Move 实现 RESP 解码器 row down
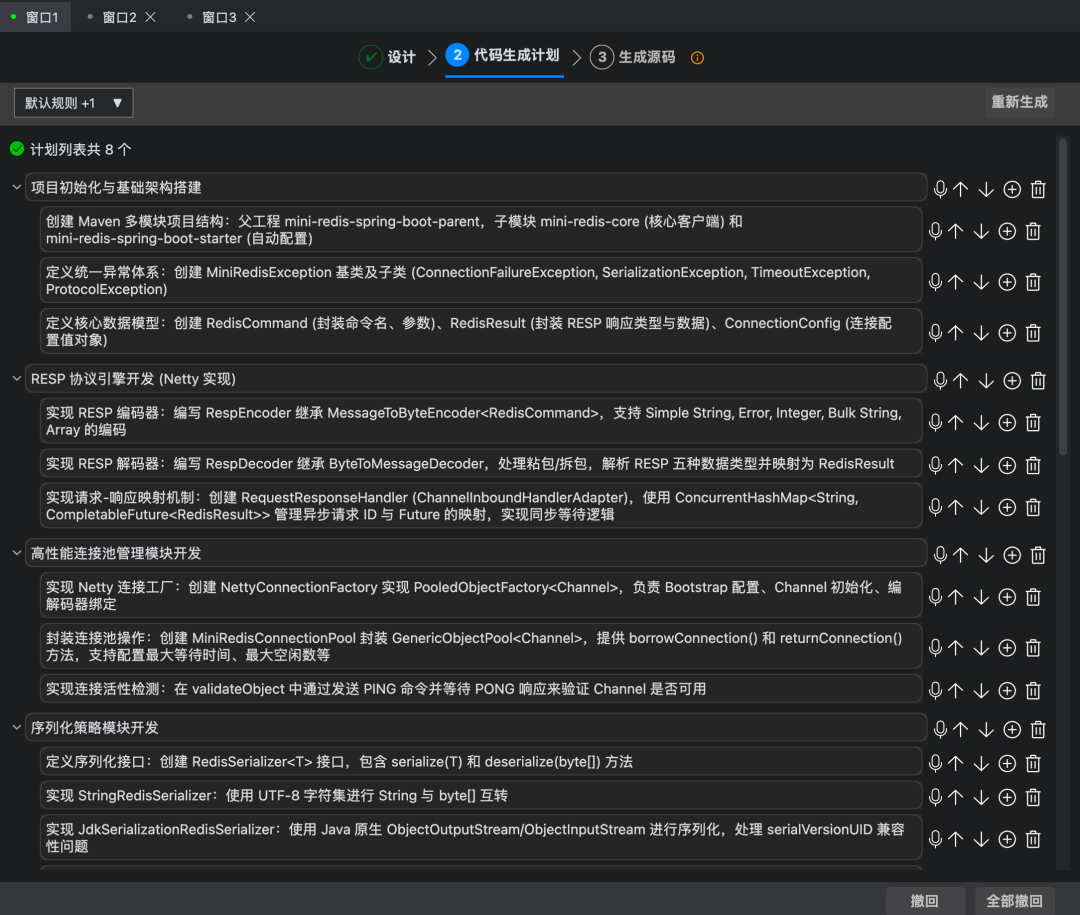The height and width of the screenshot is (915, 1080). pyautogui.click(x=982, y=465)
